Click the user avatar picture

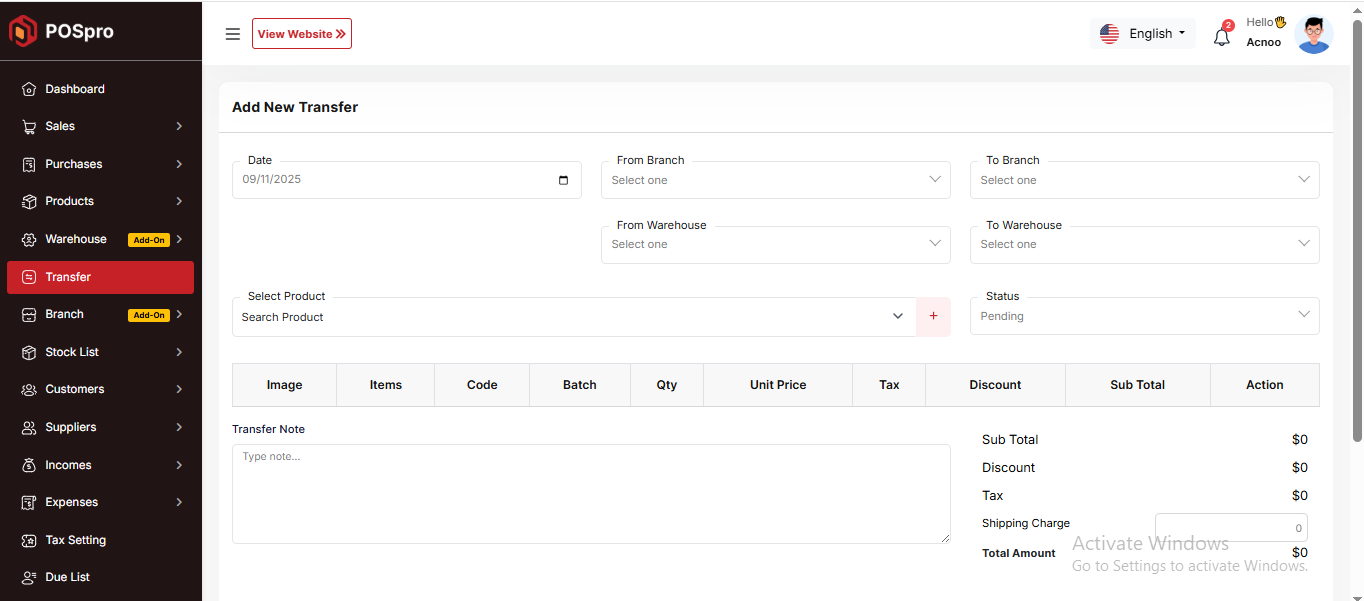1313,34
